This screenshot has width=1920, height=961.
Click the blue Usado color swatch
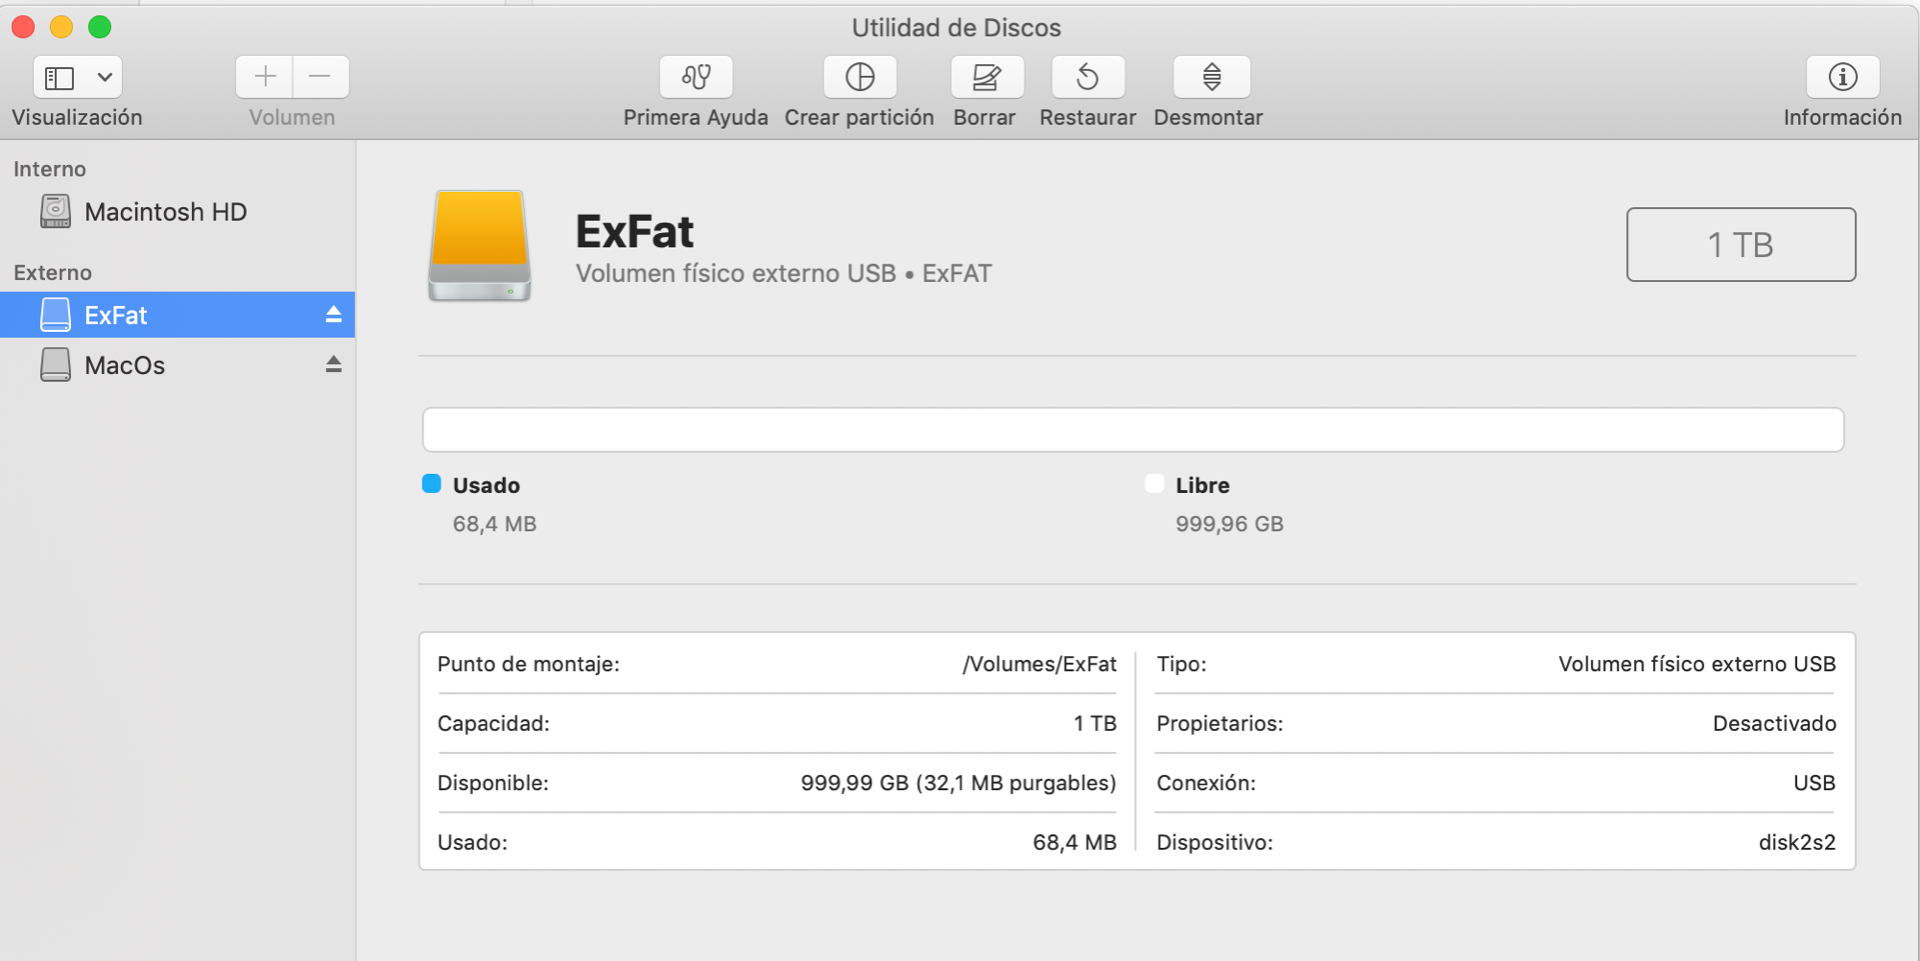pyautogui.click(x=431, y=484)
